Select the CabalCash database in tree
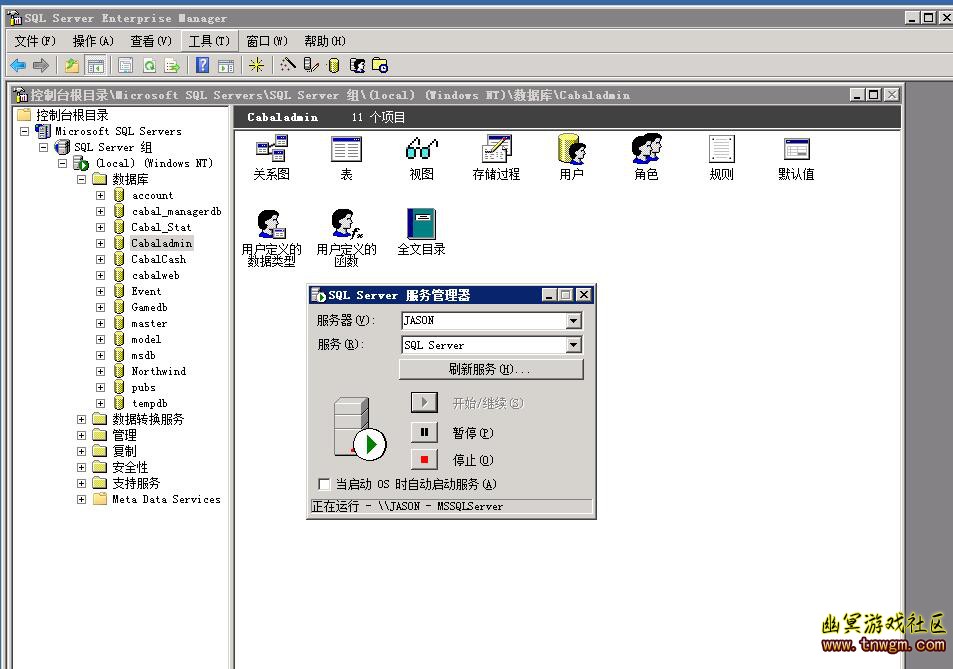 (x=159, y=259)
